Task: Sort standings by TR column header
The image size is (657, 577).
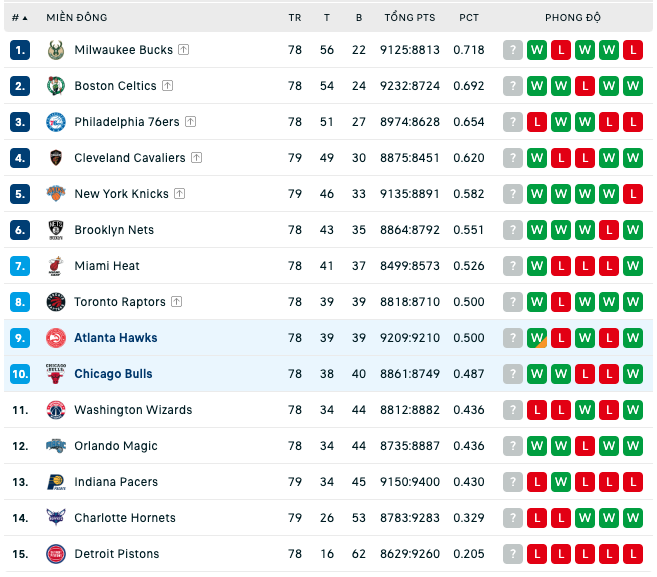Action: pos(295,18)
